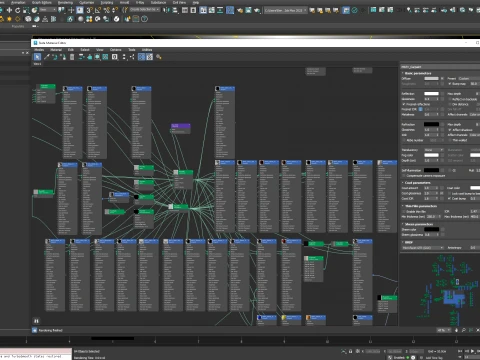This screenshot has width=480, height=360.
Task: Click the orange sun light icon in second row
Action: point(9,19)
